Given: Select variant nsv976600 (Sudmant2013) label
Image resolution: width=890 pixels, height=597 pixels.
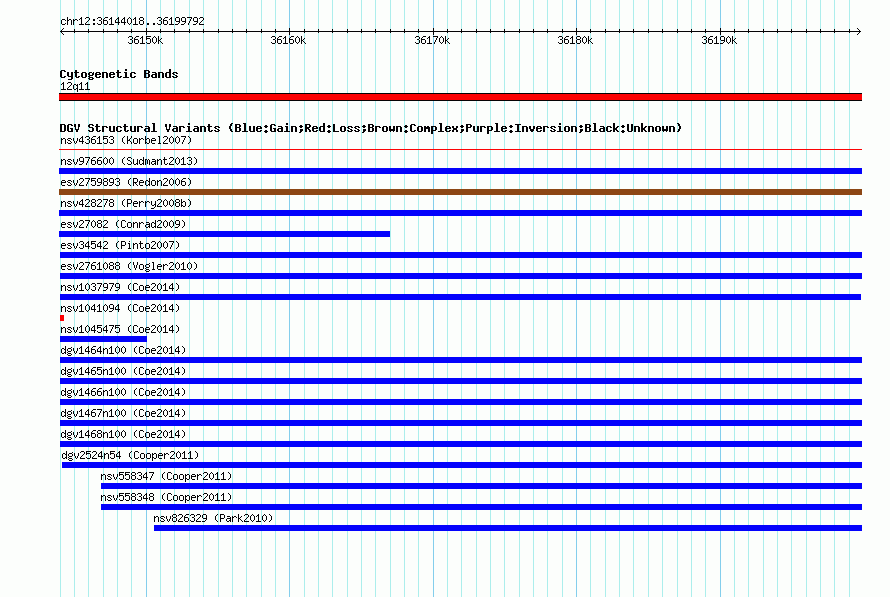Looking at the screenshot, I should click(x=129, y=161).
